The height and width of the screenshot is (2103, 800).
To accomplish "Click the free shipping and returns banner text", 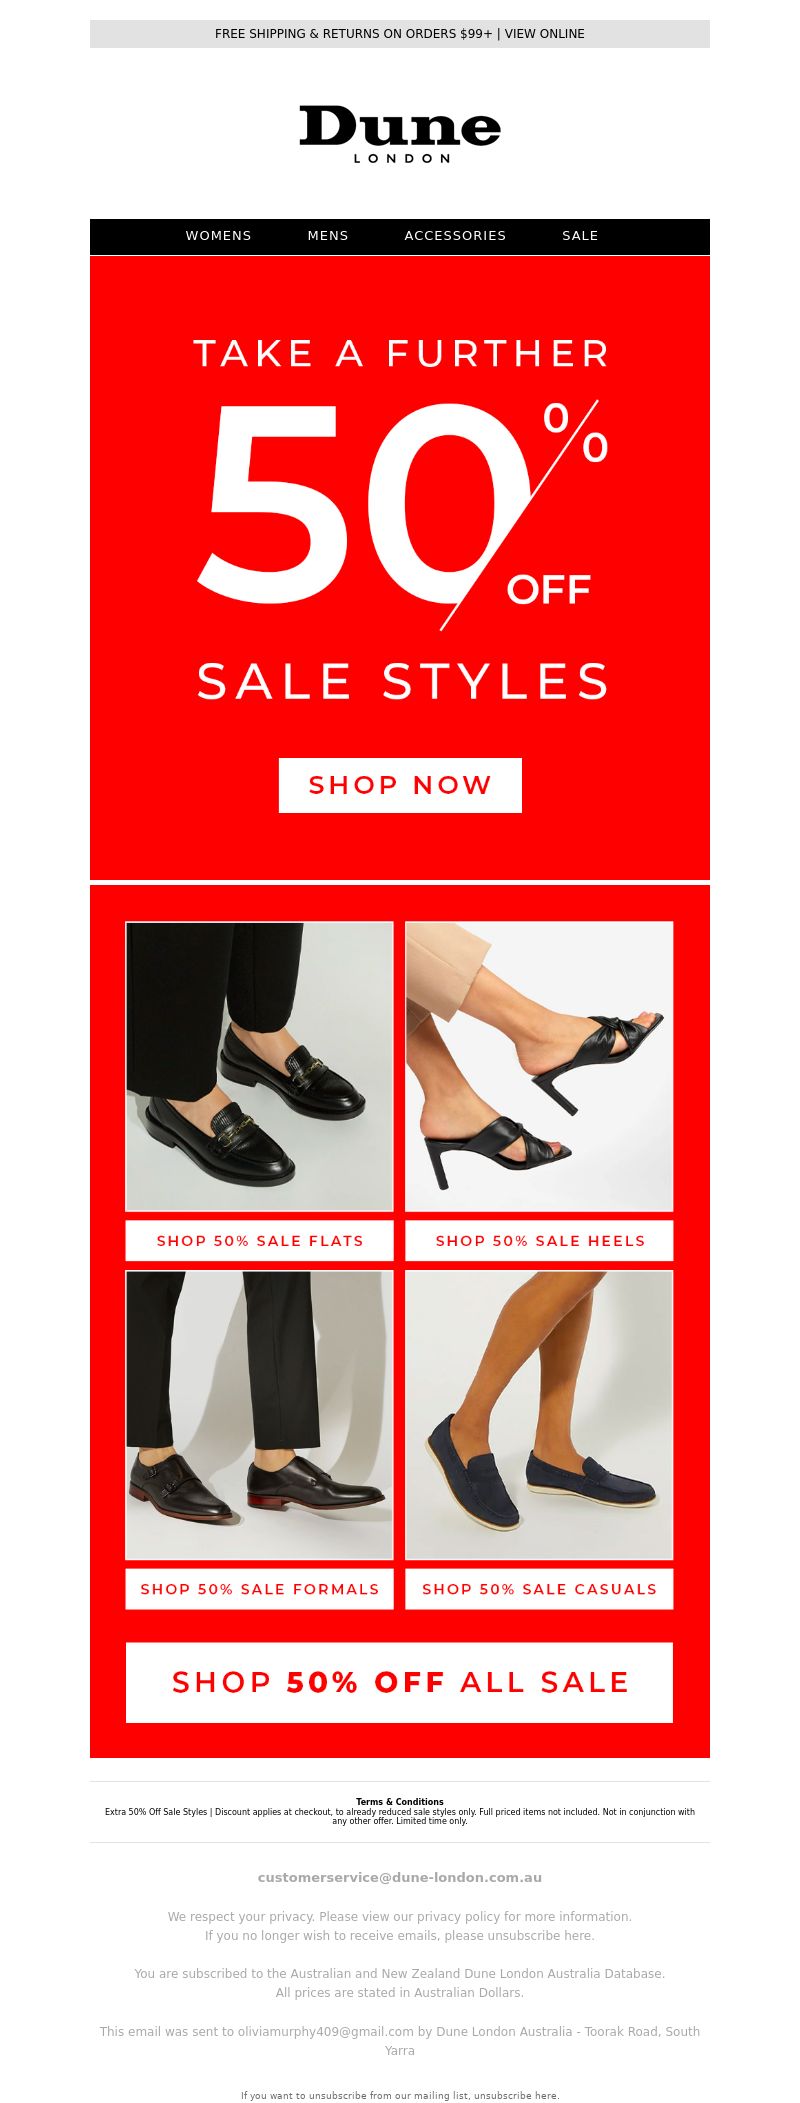I will pos(354,34).
